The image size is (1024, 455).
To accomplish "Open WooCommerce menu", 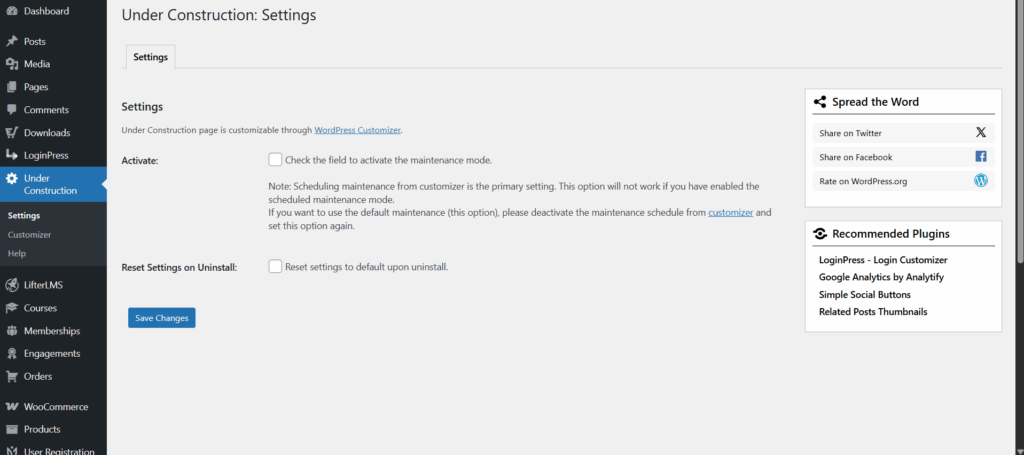I will tap(54, 407).
